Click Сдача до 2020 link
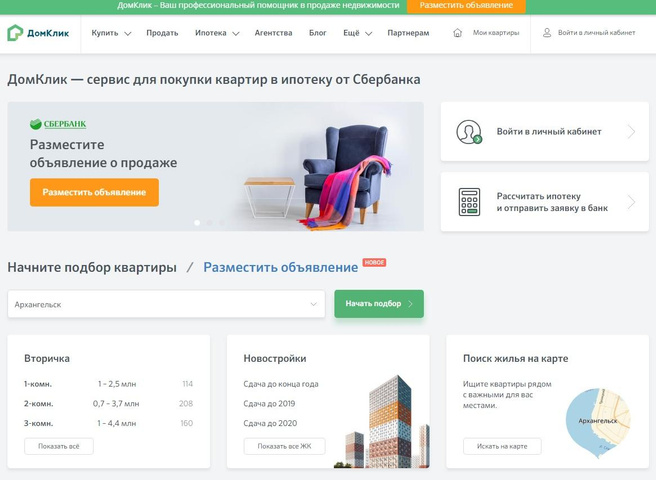Image resolution: width=656 pixels, height=480 pixels. 270,423
